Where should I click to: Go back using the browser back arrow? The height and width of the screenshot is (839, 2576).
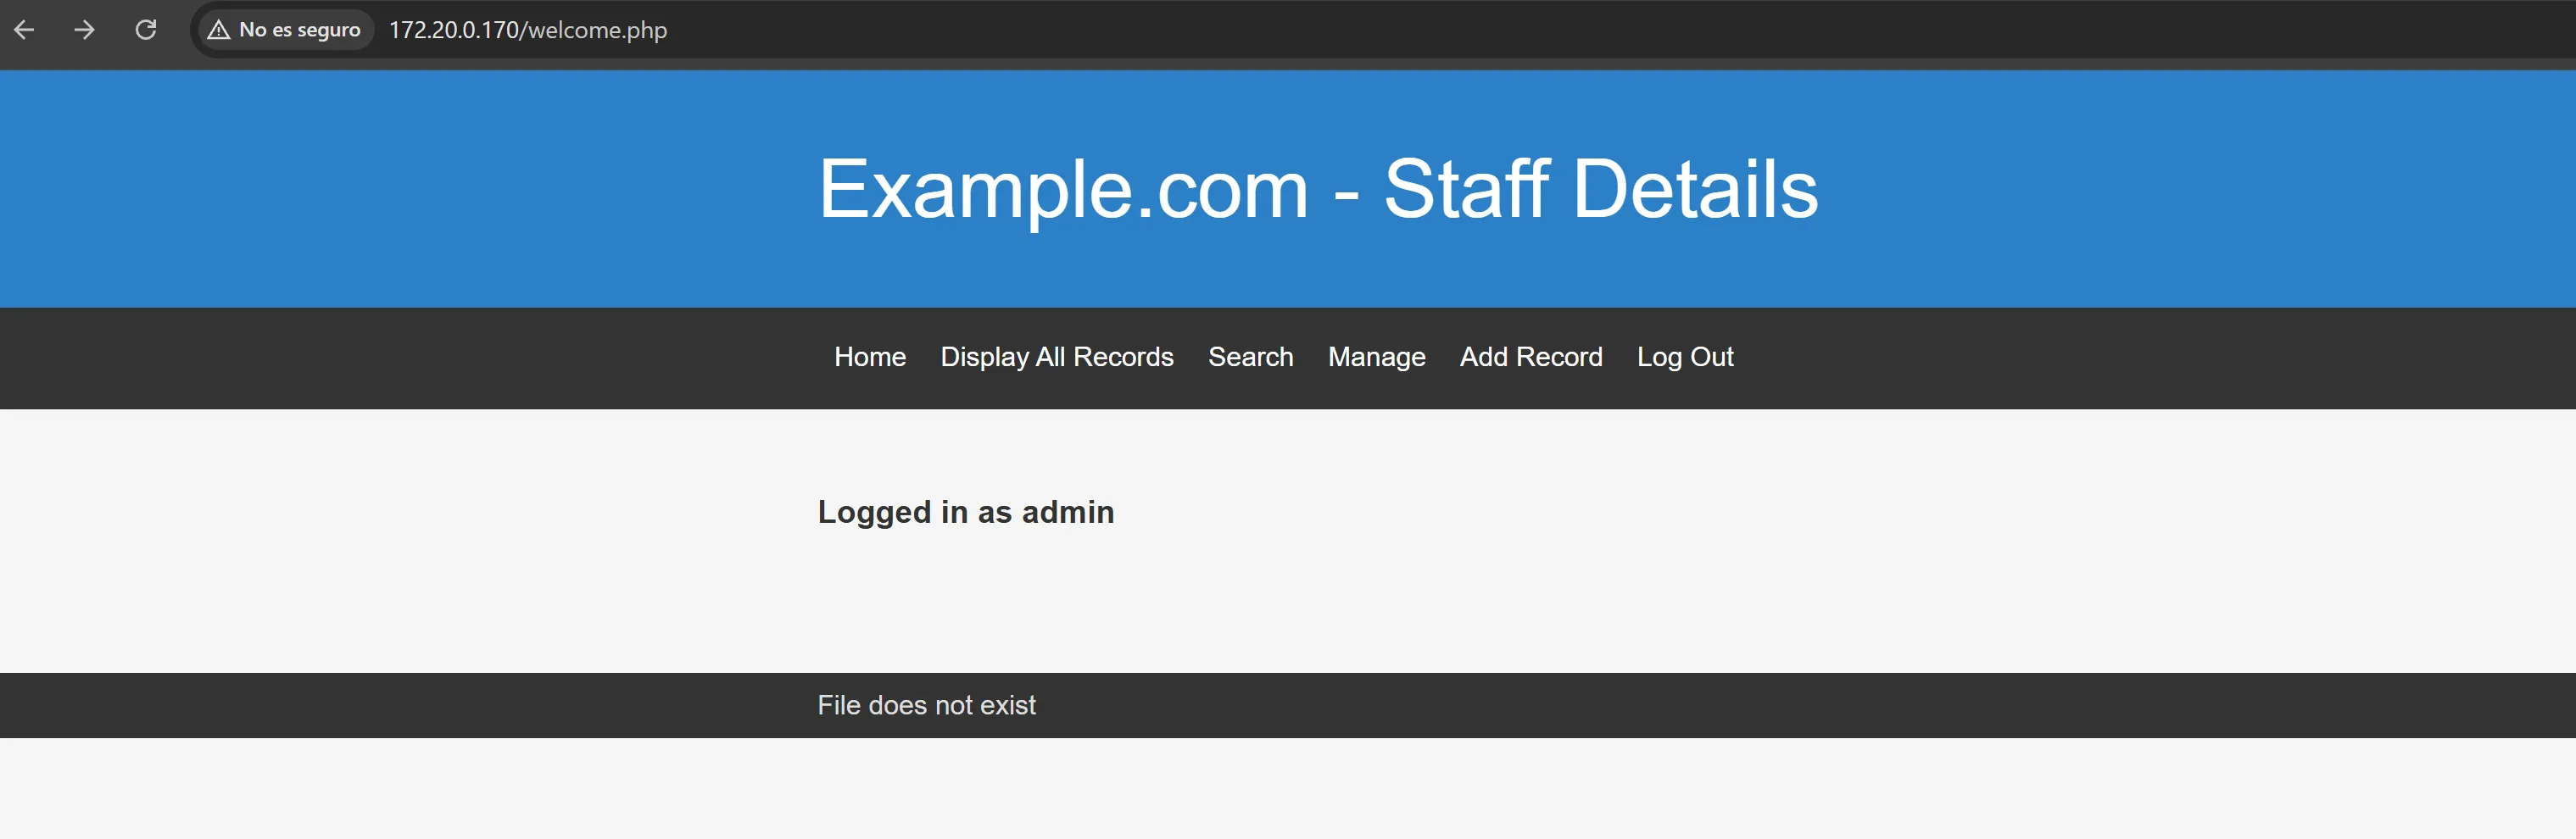[25, 30]
